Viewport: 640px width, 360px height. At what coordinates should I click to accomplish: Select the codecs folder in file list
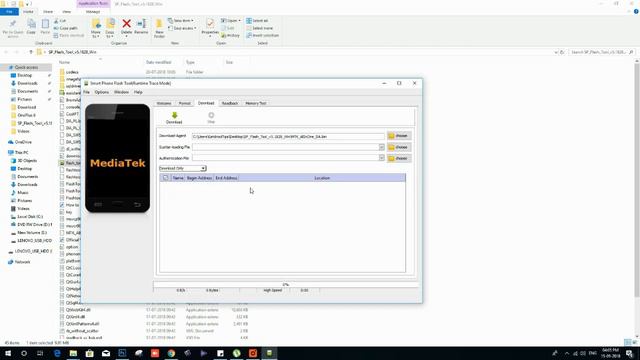72,72
